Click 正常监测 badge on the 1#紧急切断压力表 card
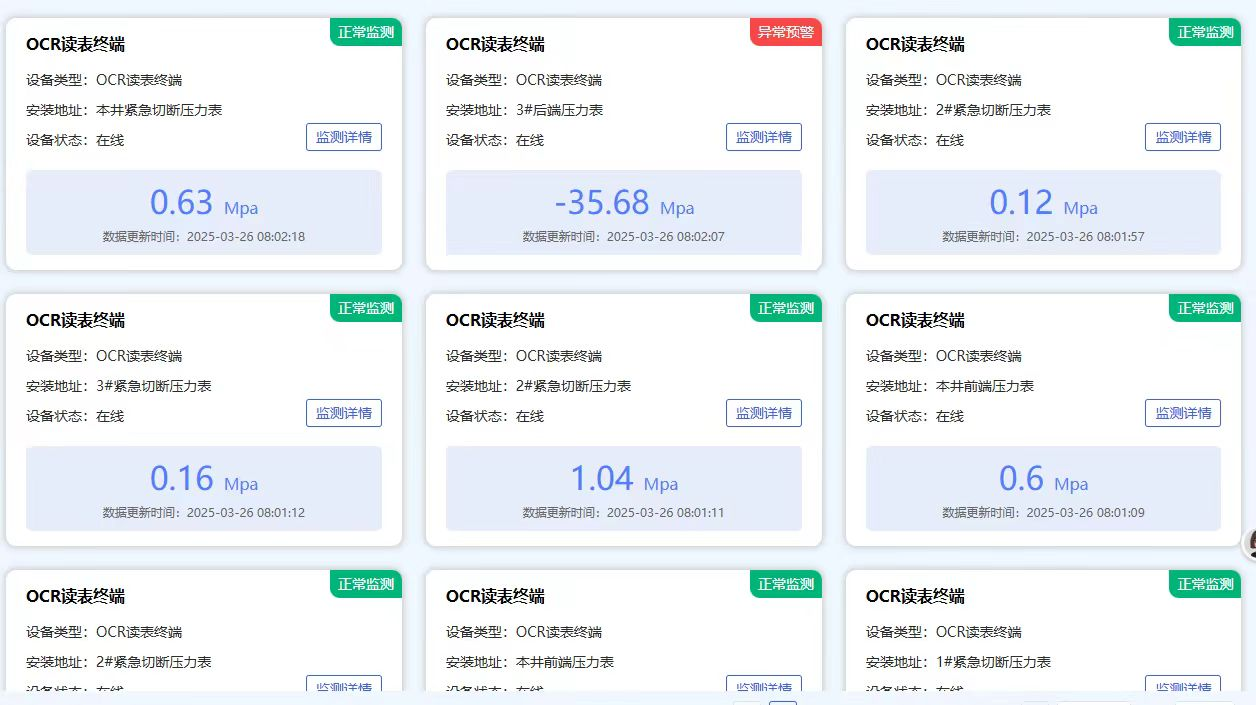 point(1205,584)
